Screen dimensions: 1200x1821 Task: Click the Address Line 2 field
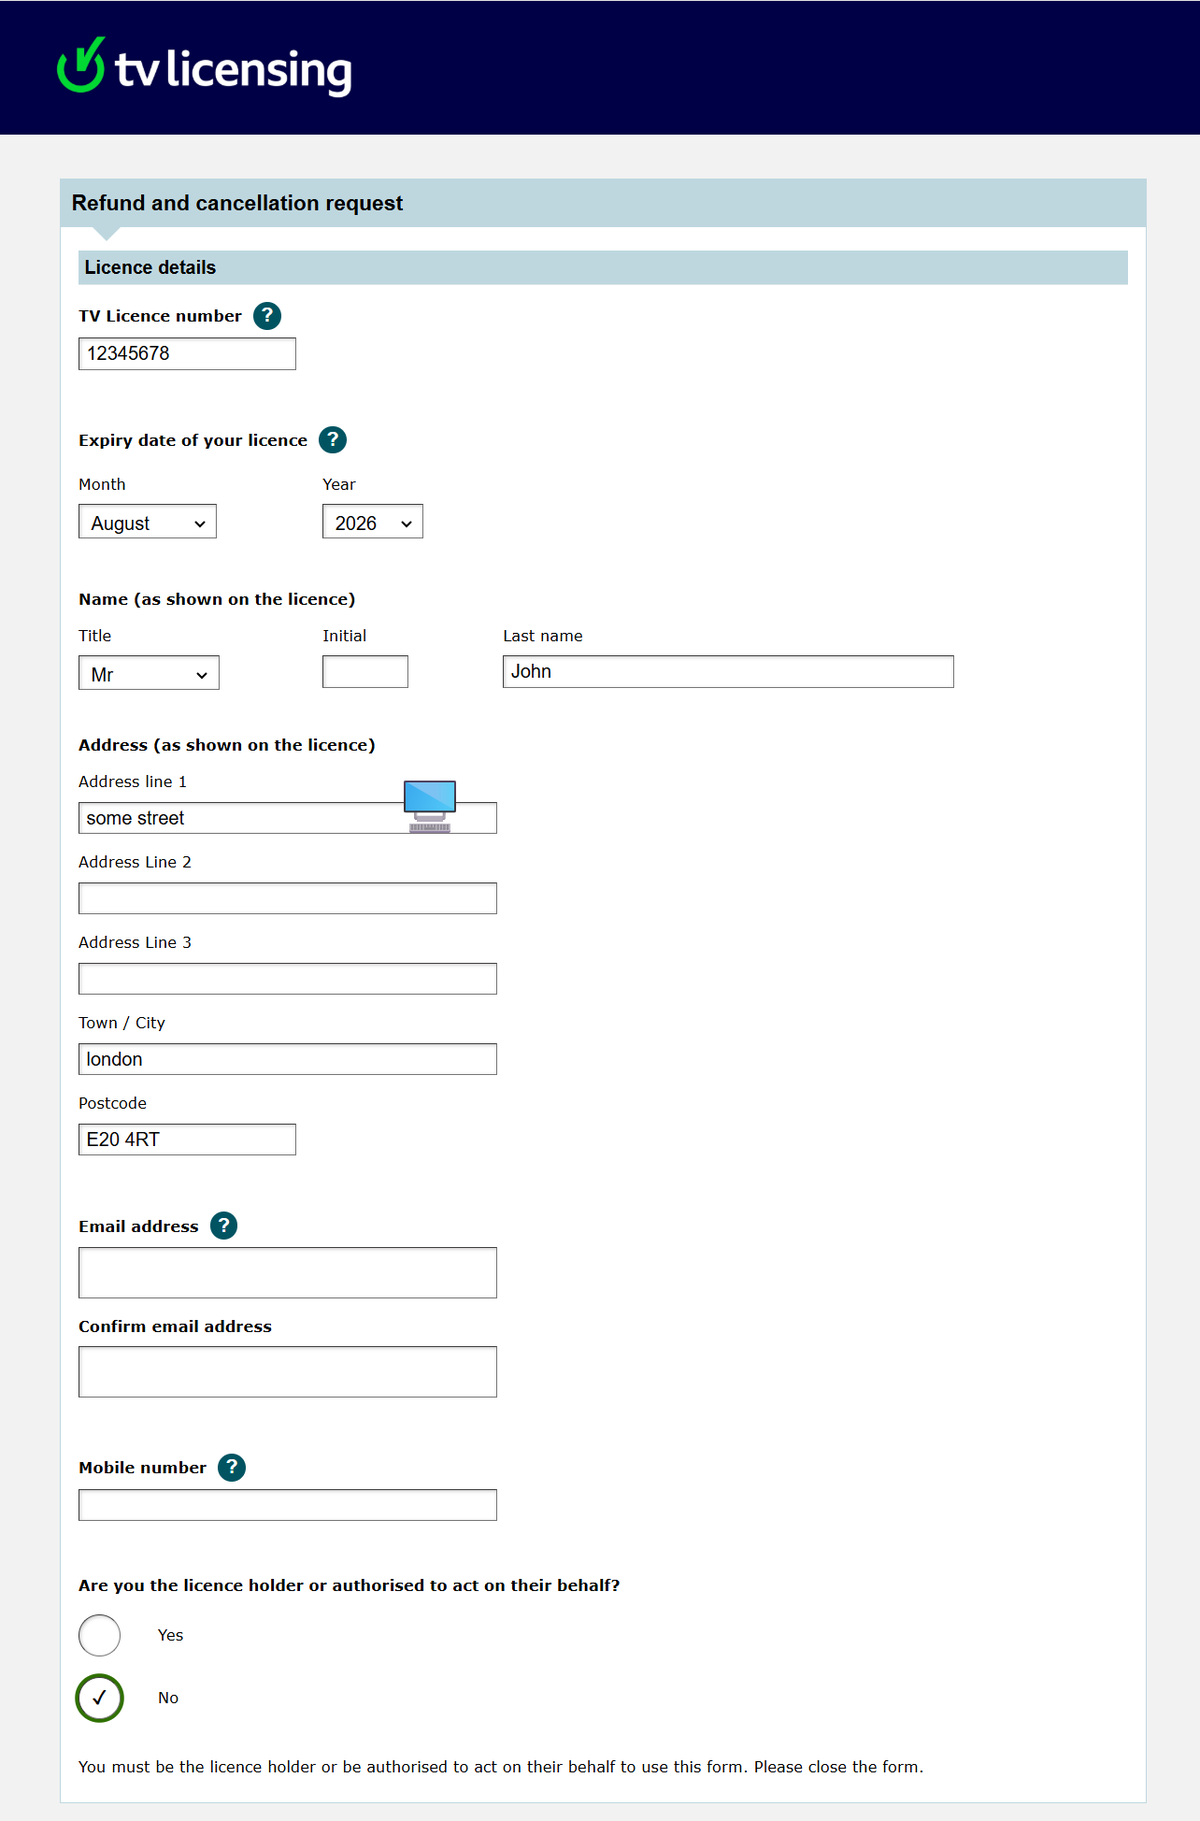[288, 898]
